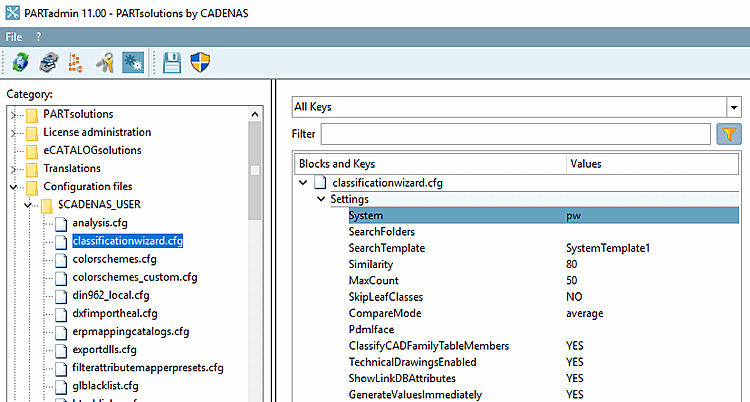Click the PARTadmin title bar app icon

click(12, 12)
